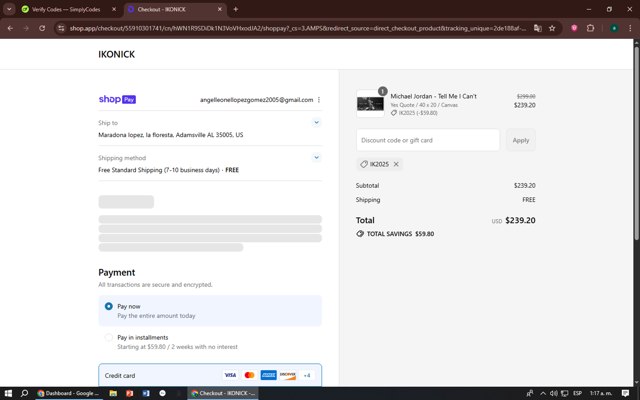Select Pay in installments option
This screenshot has width=640, height=400.
pos(108,337)
